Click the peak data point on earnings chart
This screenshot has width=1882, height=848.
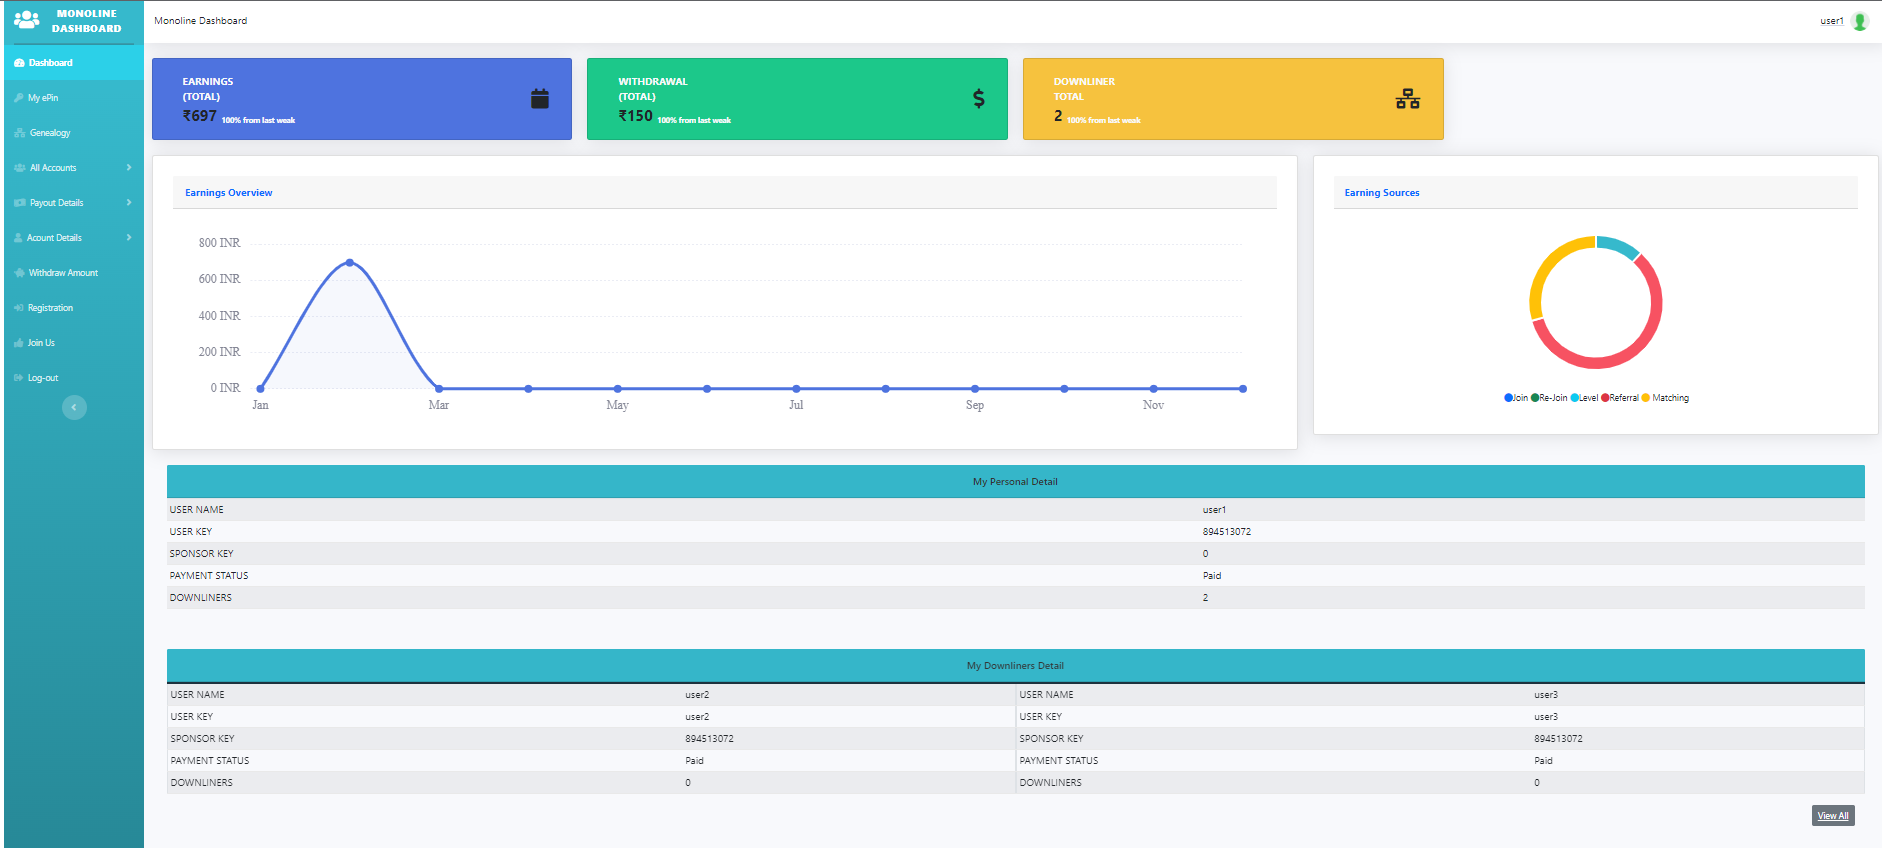click(x=349, y=263)
